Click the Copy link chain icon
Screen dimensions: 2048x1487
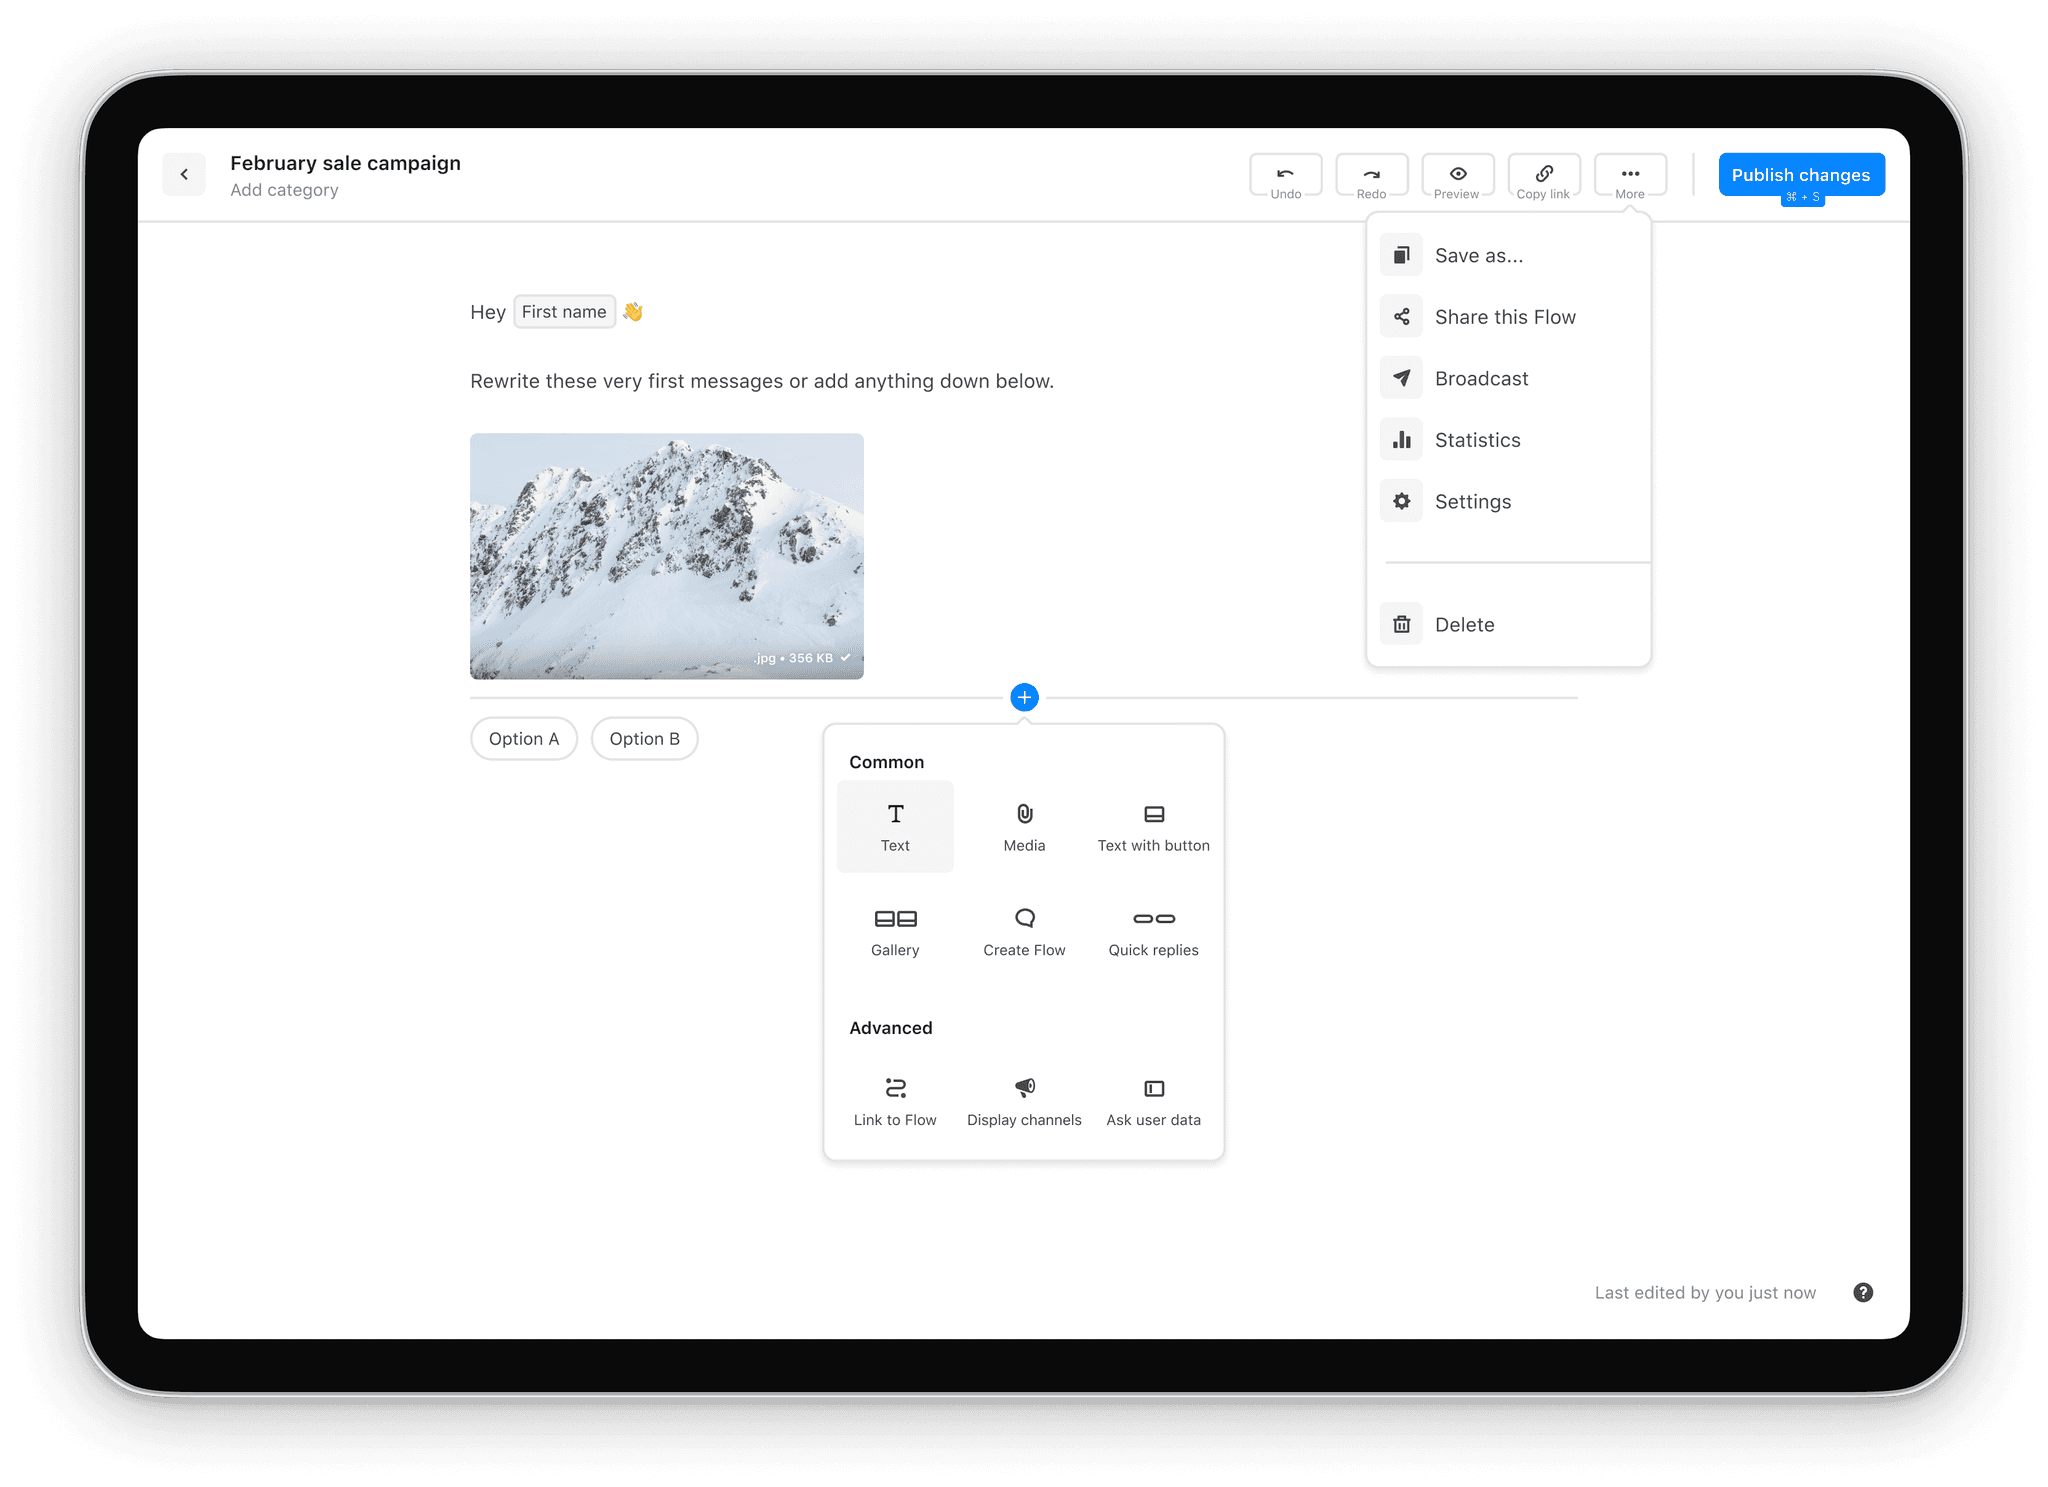pyautogui.click(x=1543, y=174)
